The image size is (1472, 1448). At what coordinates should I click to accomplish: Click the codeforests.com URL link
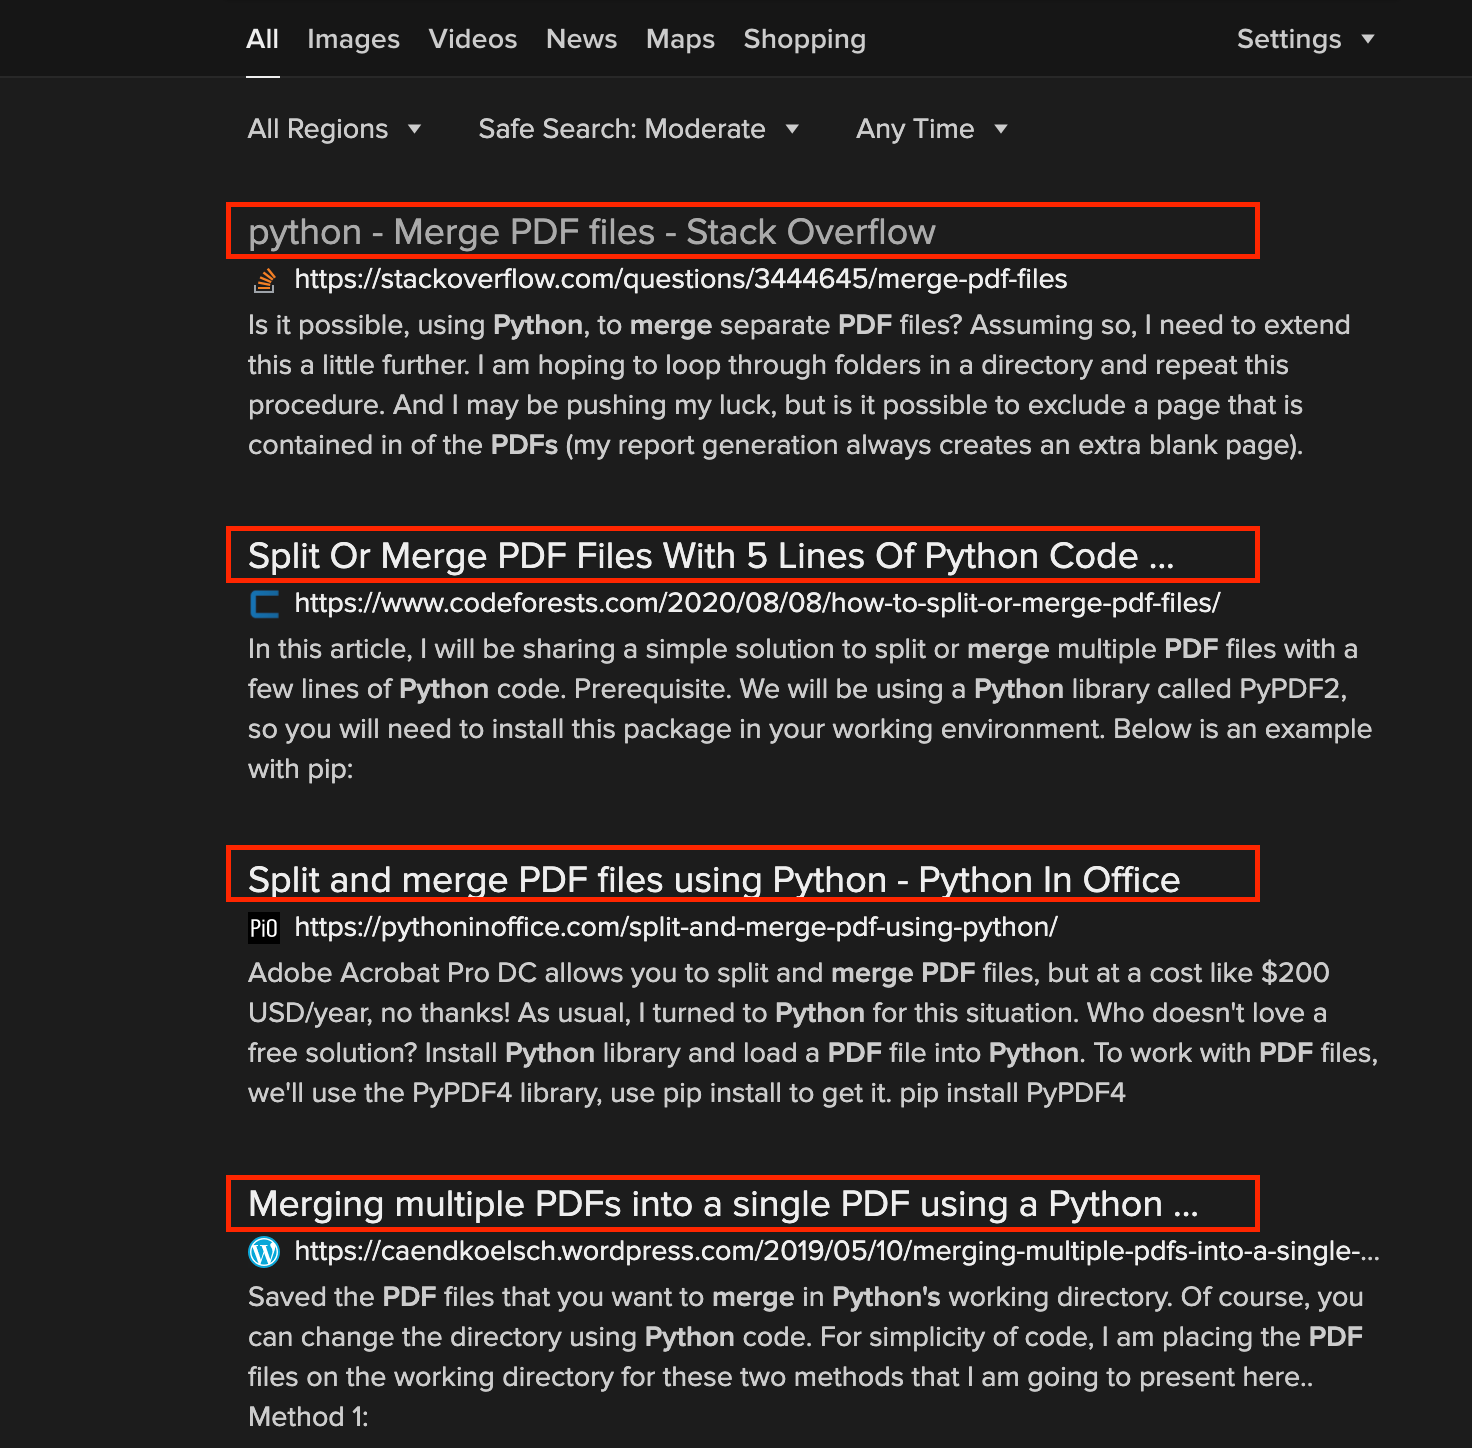click(x=757, y=603)
